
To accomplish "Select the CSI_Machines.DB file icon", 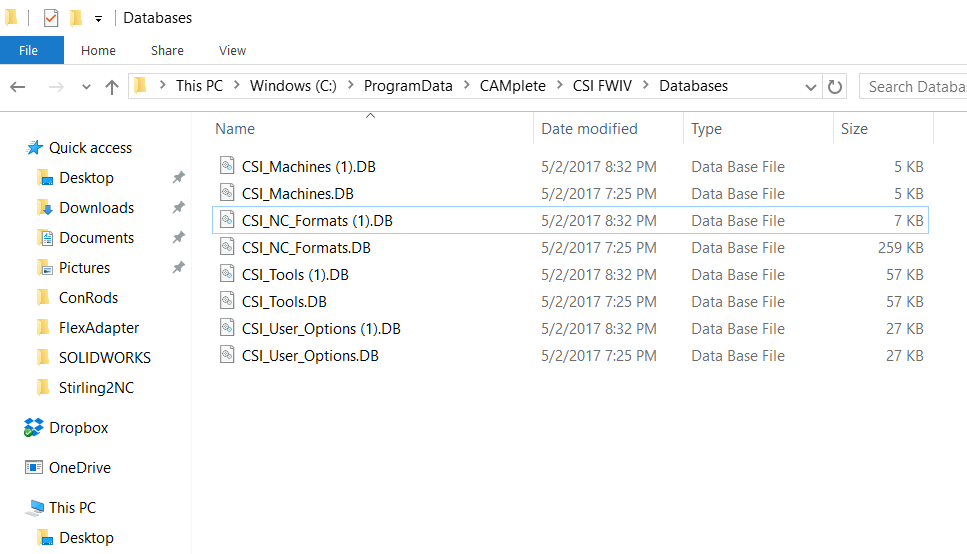I will click(228, 193).
